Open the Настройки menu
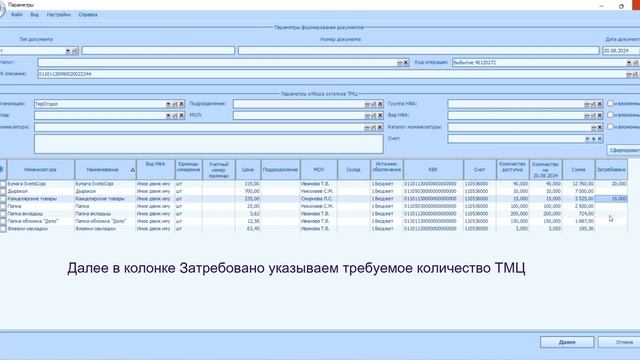This screenshot has height=360, width=640. pyautogui.click(x=58, y=15)
